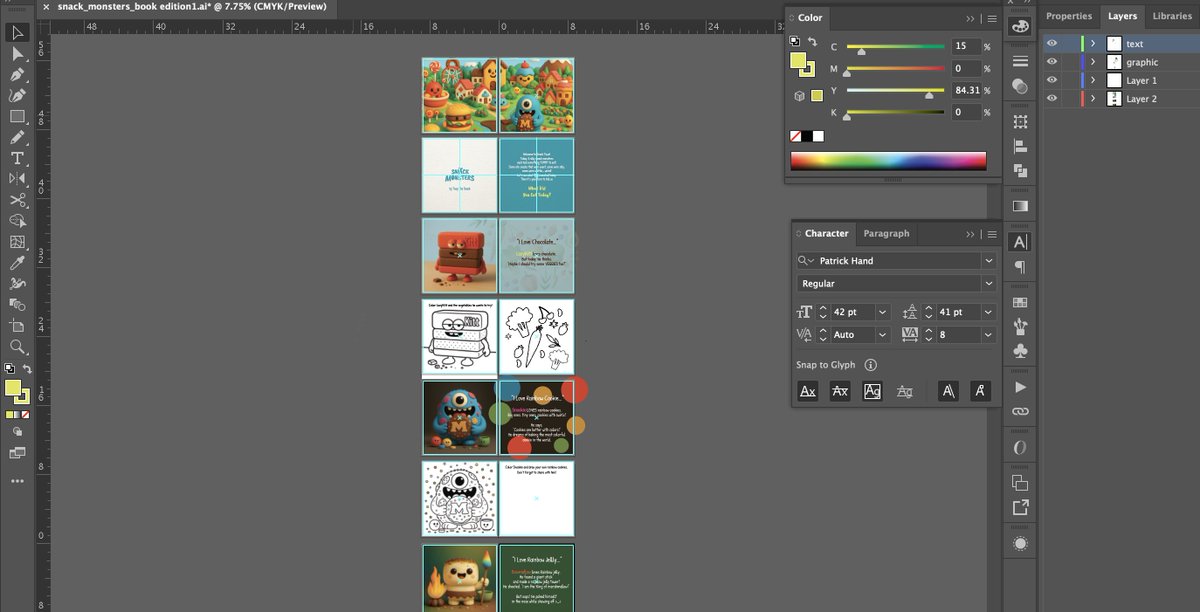Select the Layers tab
The width and height of the screenshot is (1200, 612).
point(1122,16)
